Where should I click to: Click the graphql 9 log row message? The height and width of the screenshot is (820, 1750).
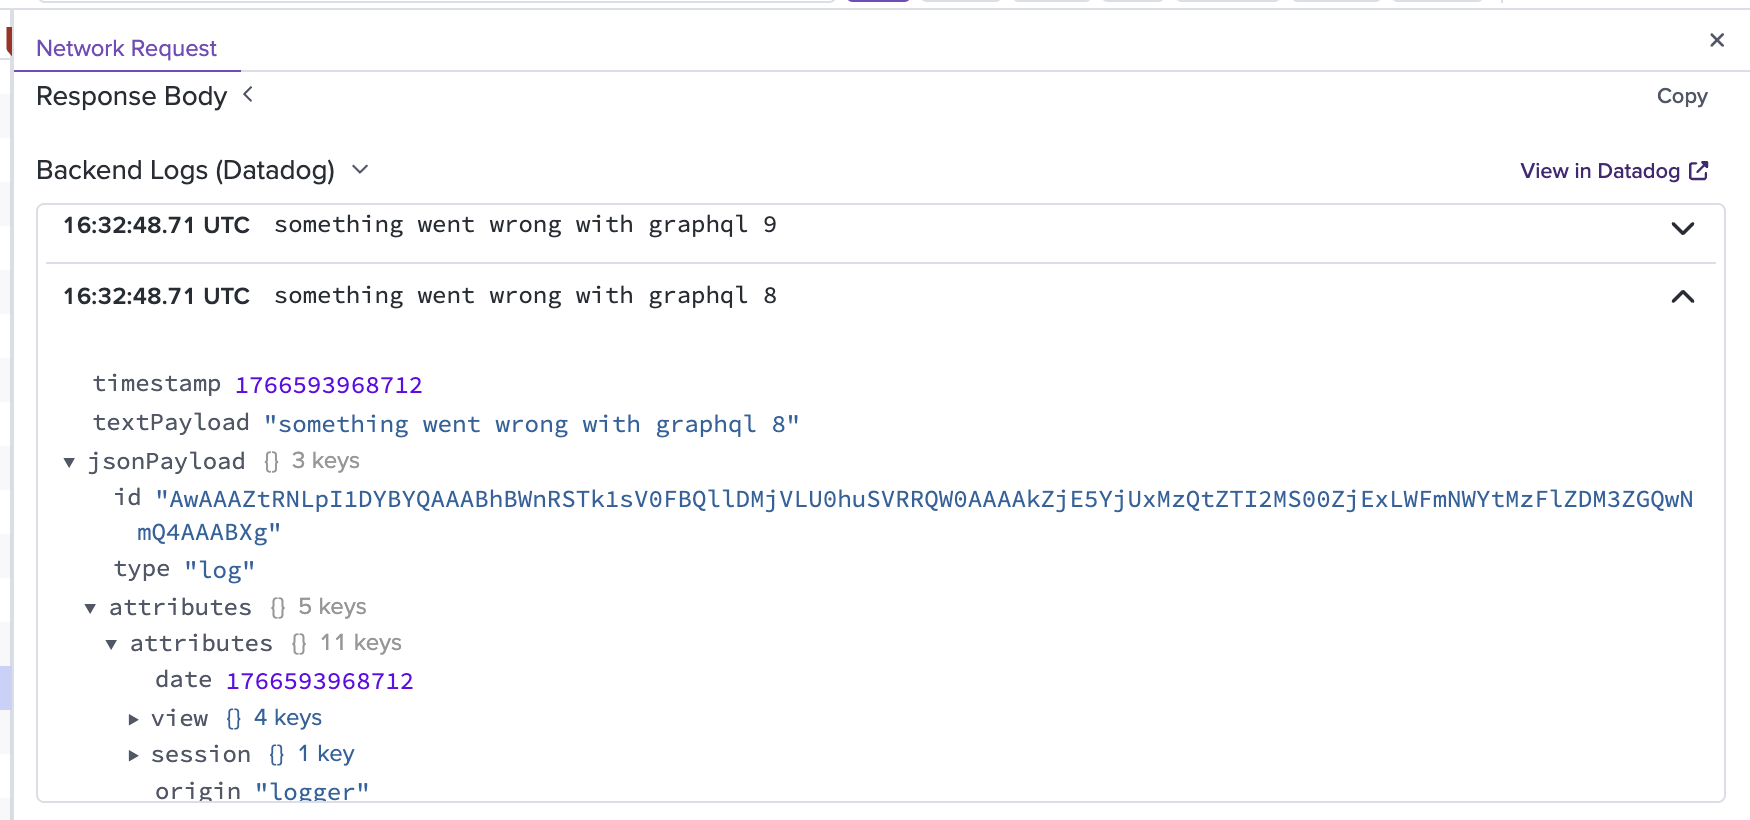(x=525, y=225)
